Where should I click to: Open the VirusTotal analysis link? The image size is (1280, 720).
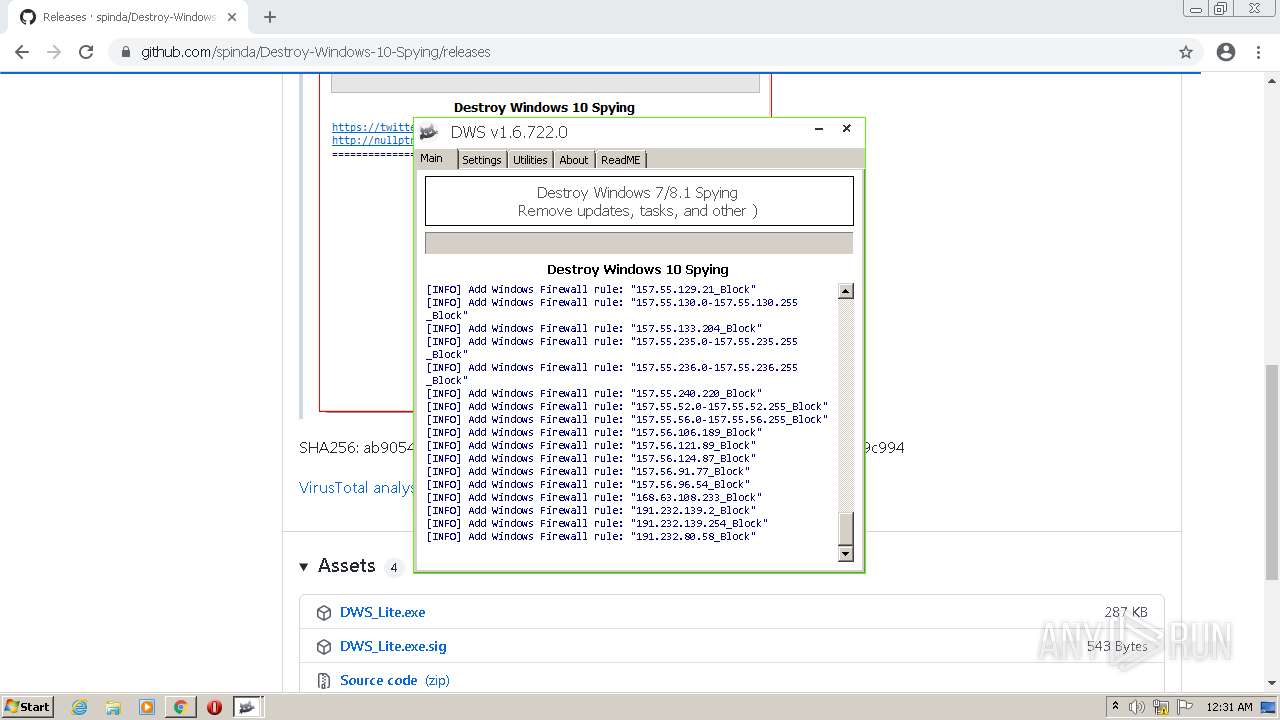tap(357, 487)
